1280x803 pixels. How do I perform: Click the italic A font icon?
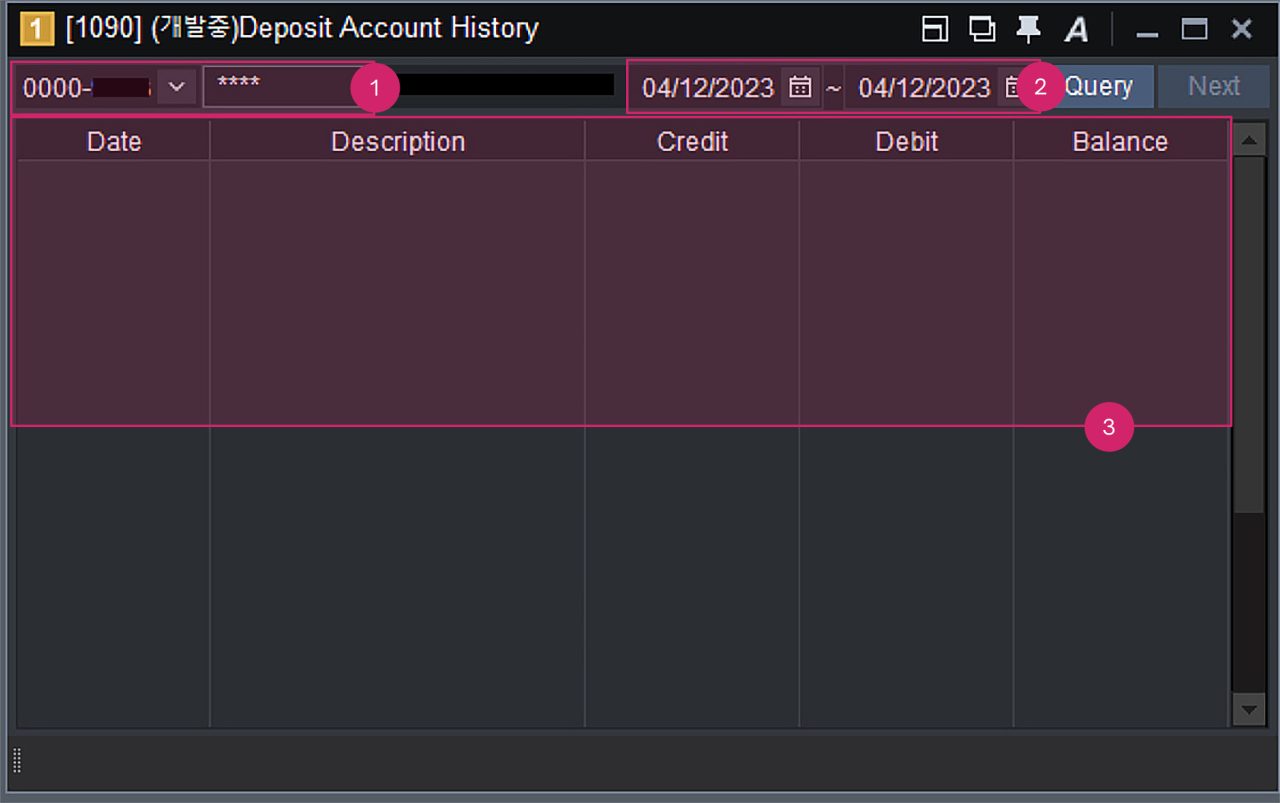1076,30
